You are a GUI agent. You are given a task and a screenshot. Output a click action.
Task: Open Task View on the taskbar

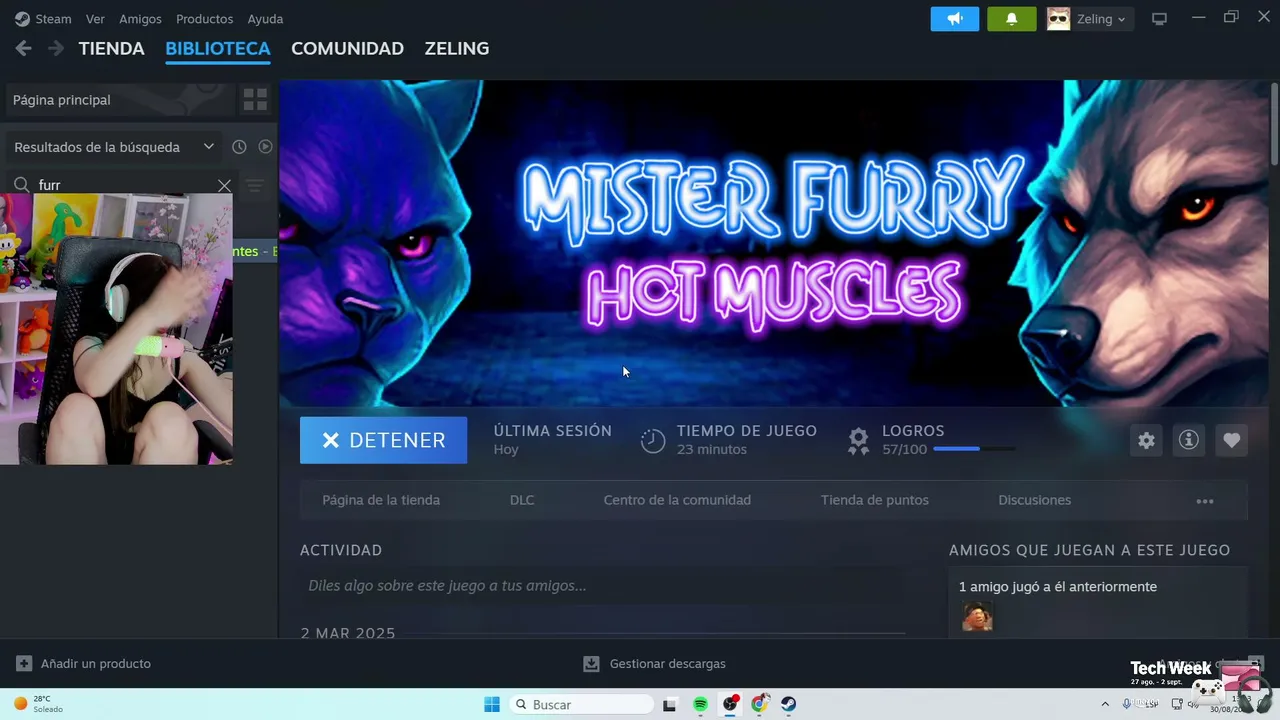[670, 705]
